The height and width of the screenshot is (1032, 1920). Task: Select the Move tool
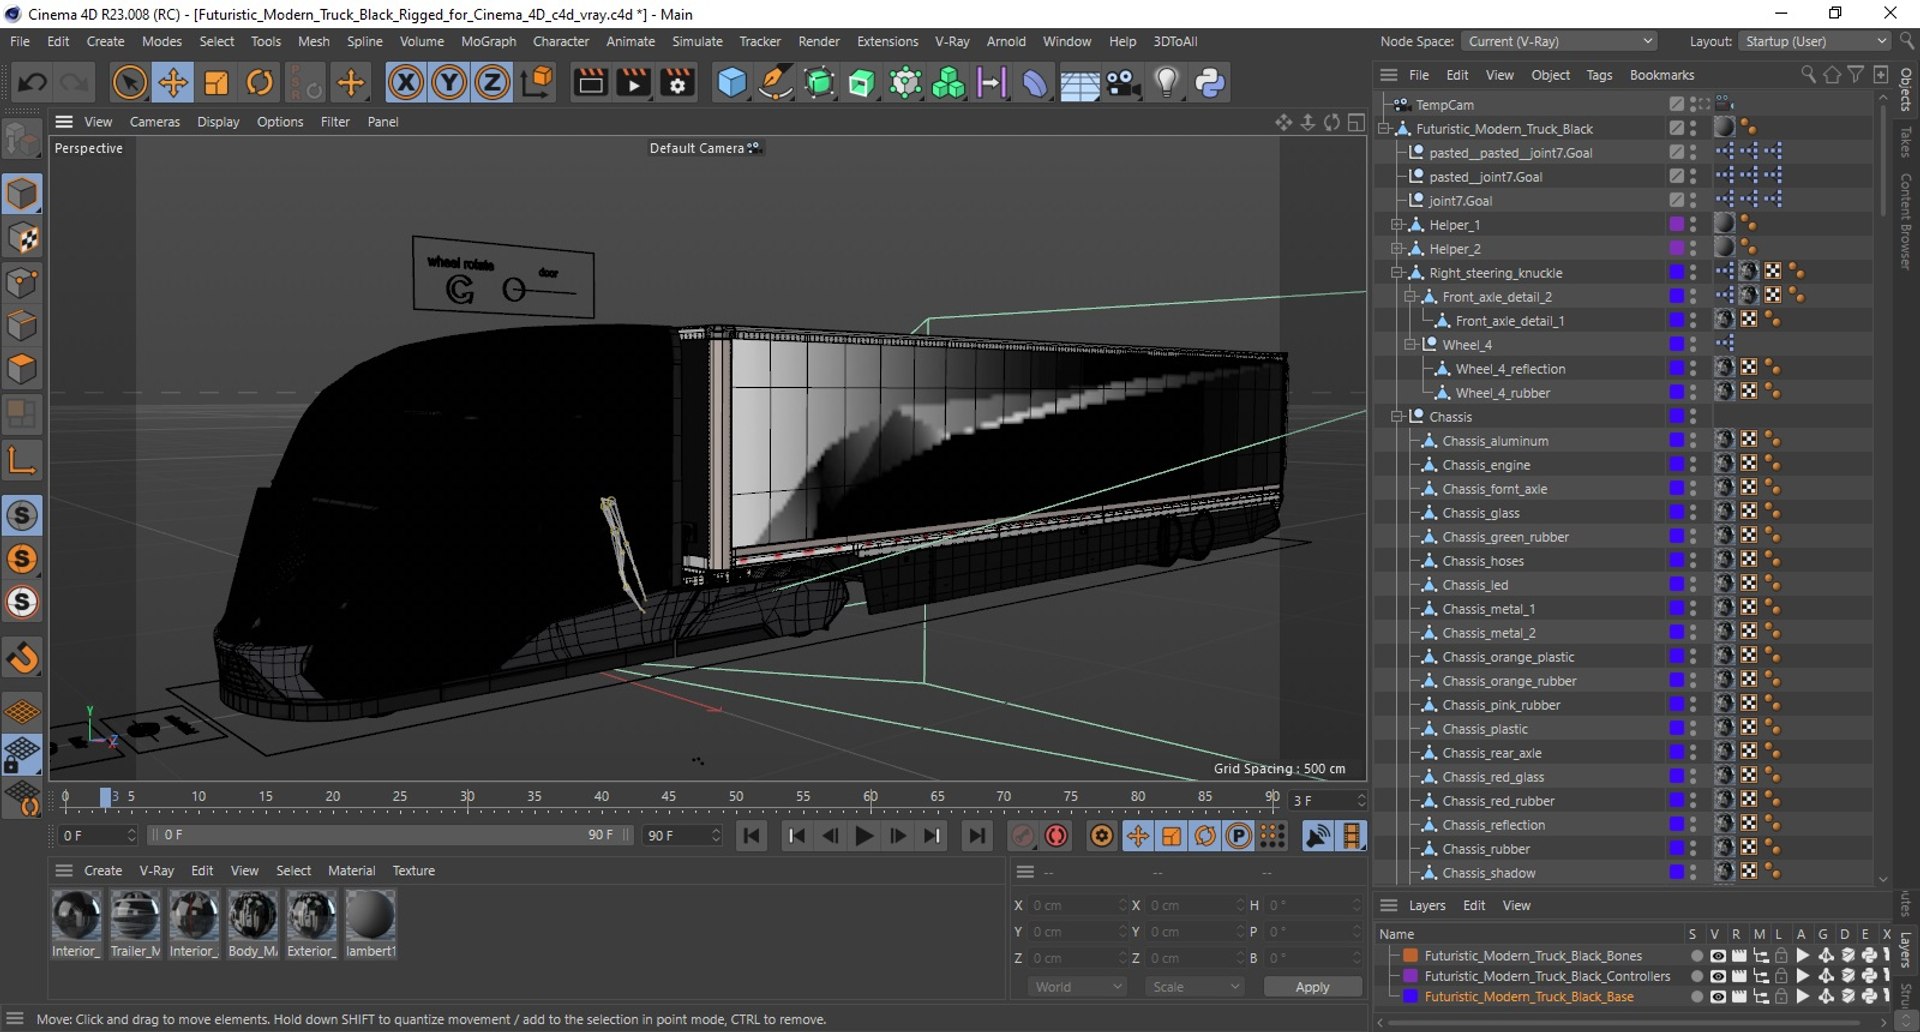click(x=173, y=82)
